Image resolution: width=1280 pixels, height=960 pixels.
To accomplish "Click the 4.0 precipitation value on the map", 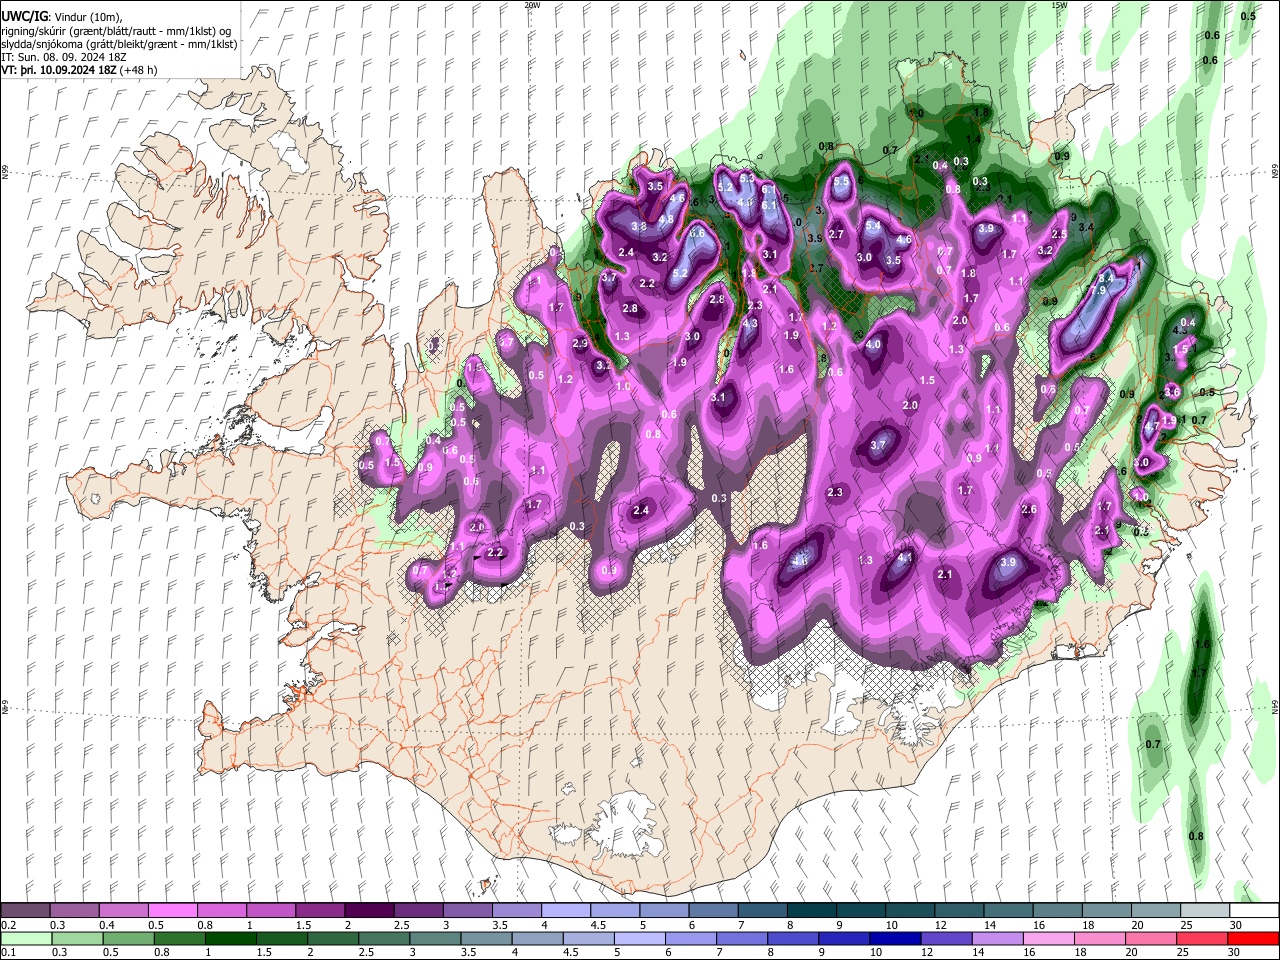I will [x=873, y=344].
